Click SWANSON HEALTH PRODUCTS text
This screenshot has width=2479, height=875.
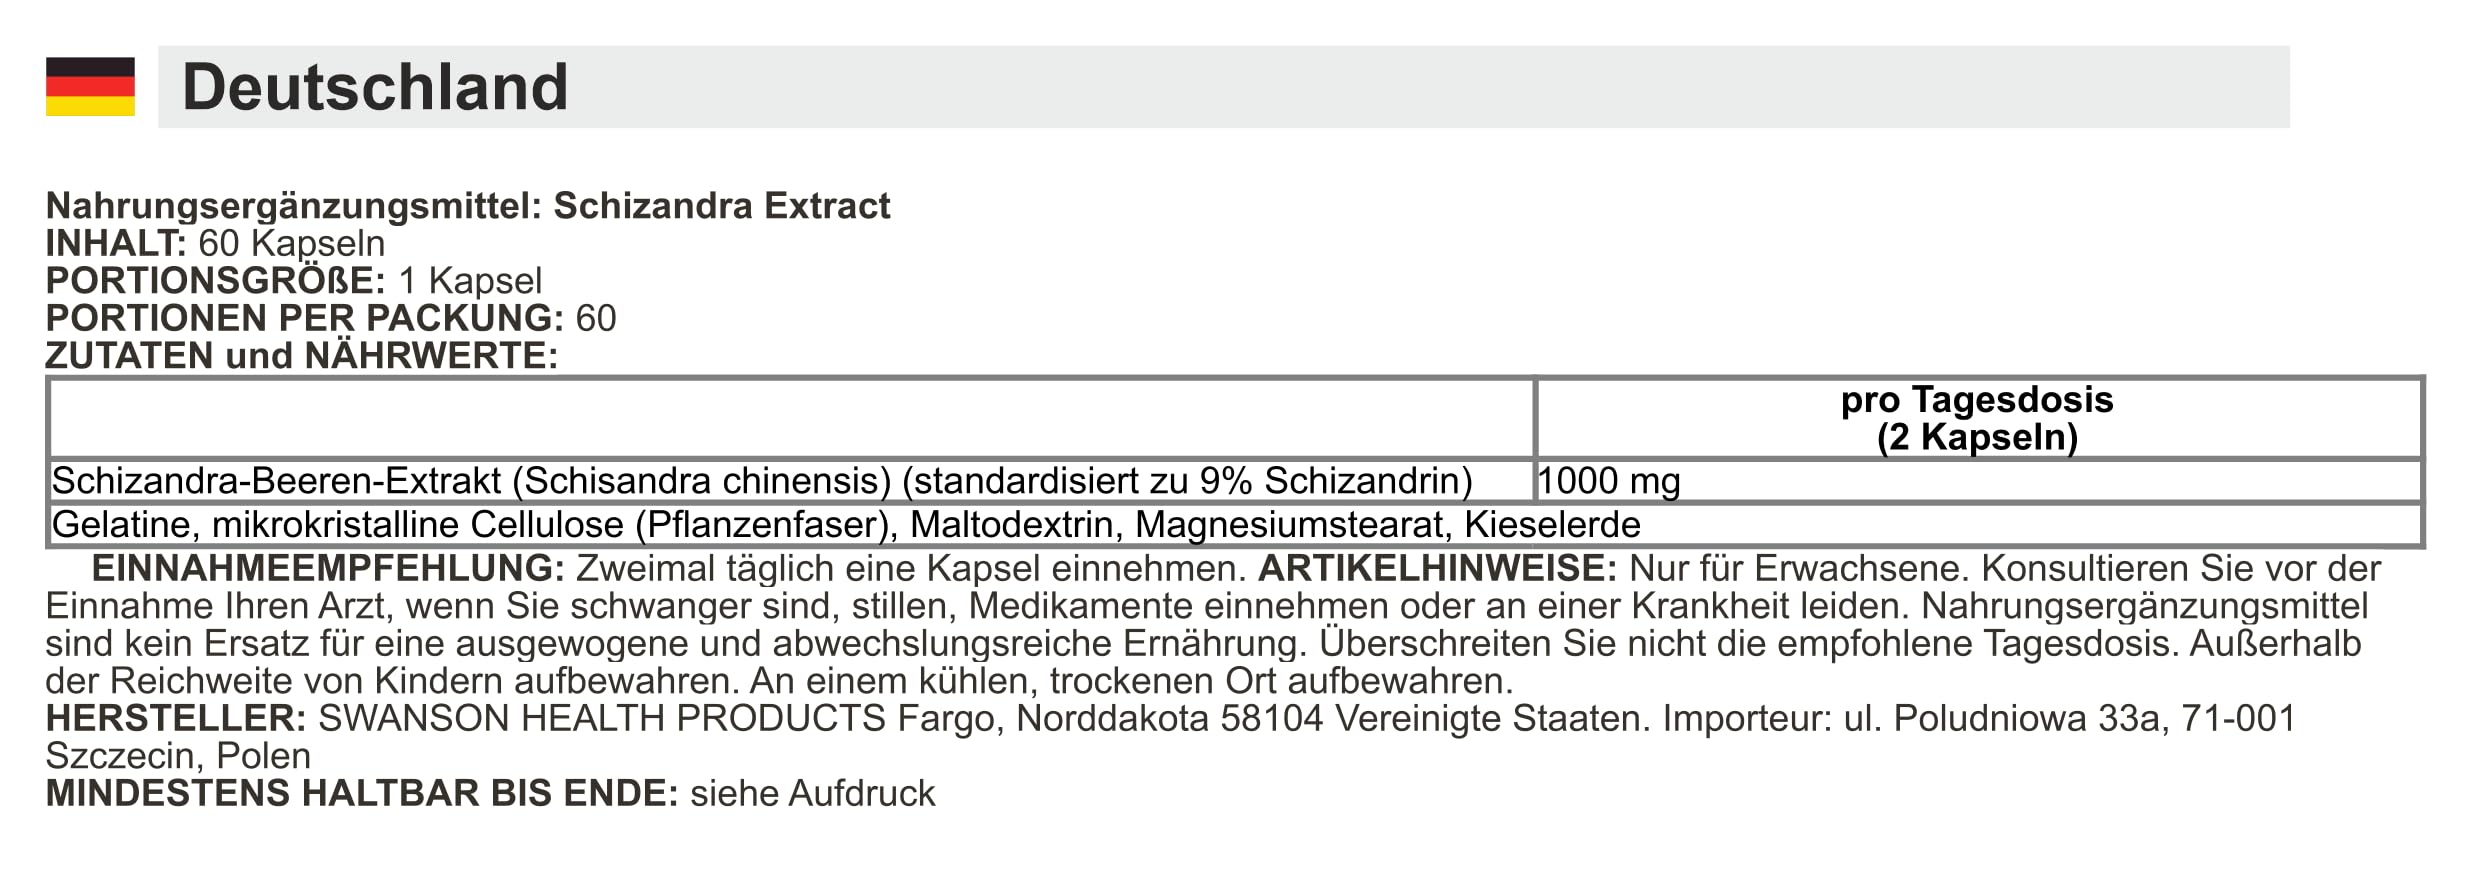coord(602,718)
